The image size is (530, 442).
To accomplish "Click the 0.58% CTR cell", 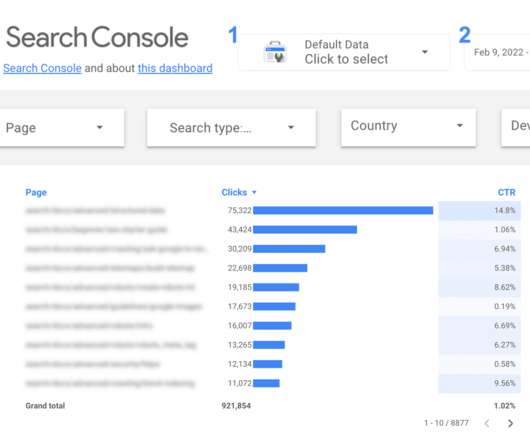I will [479, 364].
